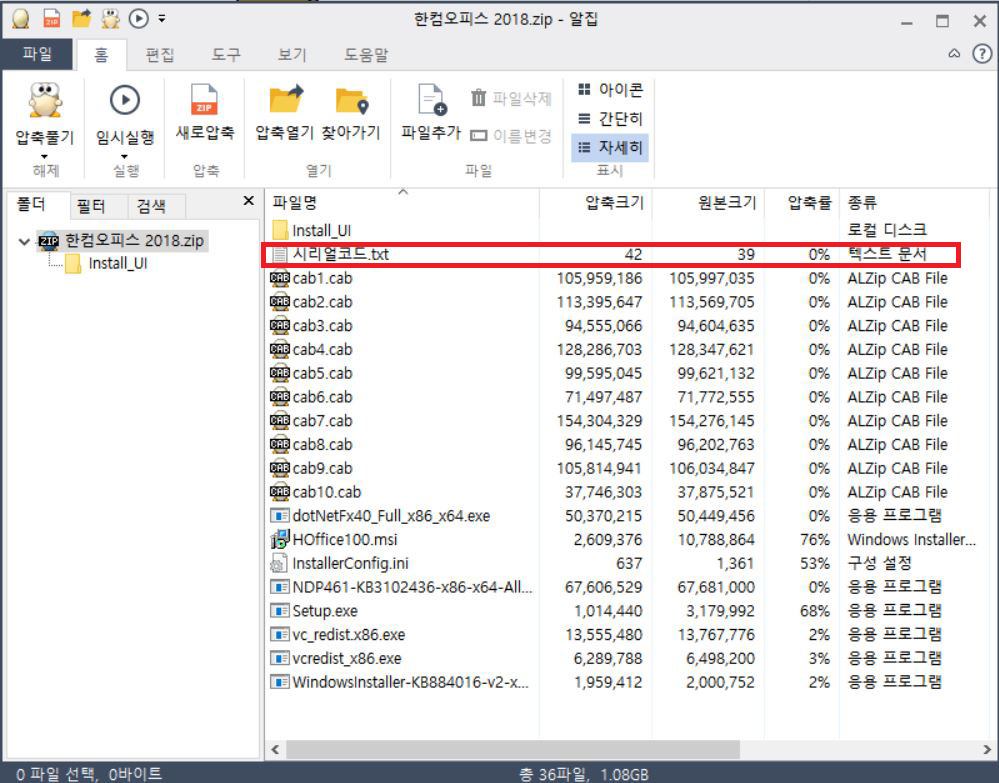Sort by the 압축률 column header
The height and width of the screenshot is (783, 999).
pyautogui.click(x=801, y=203)
